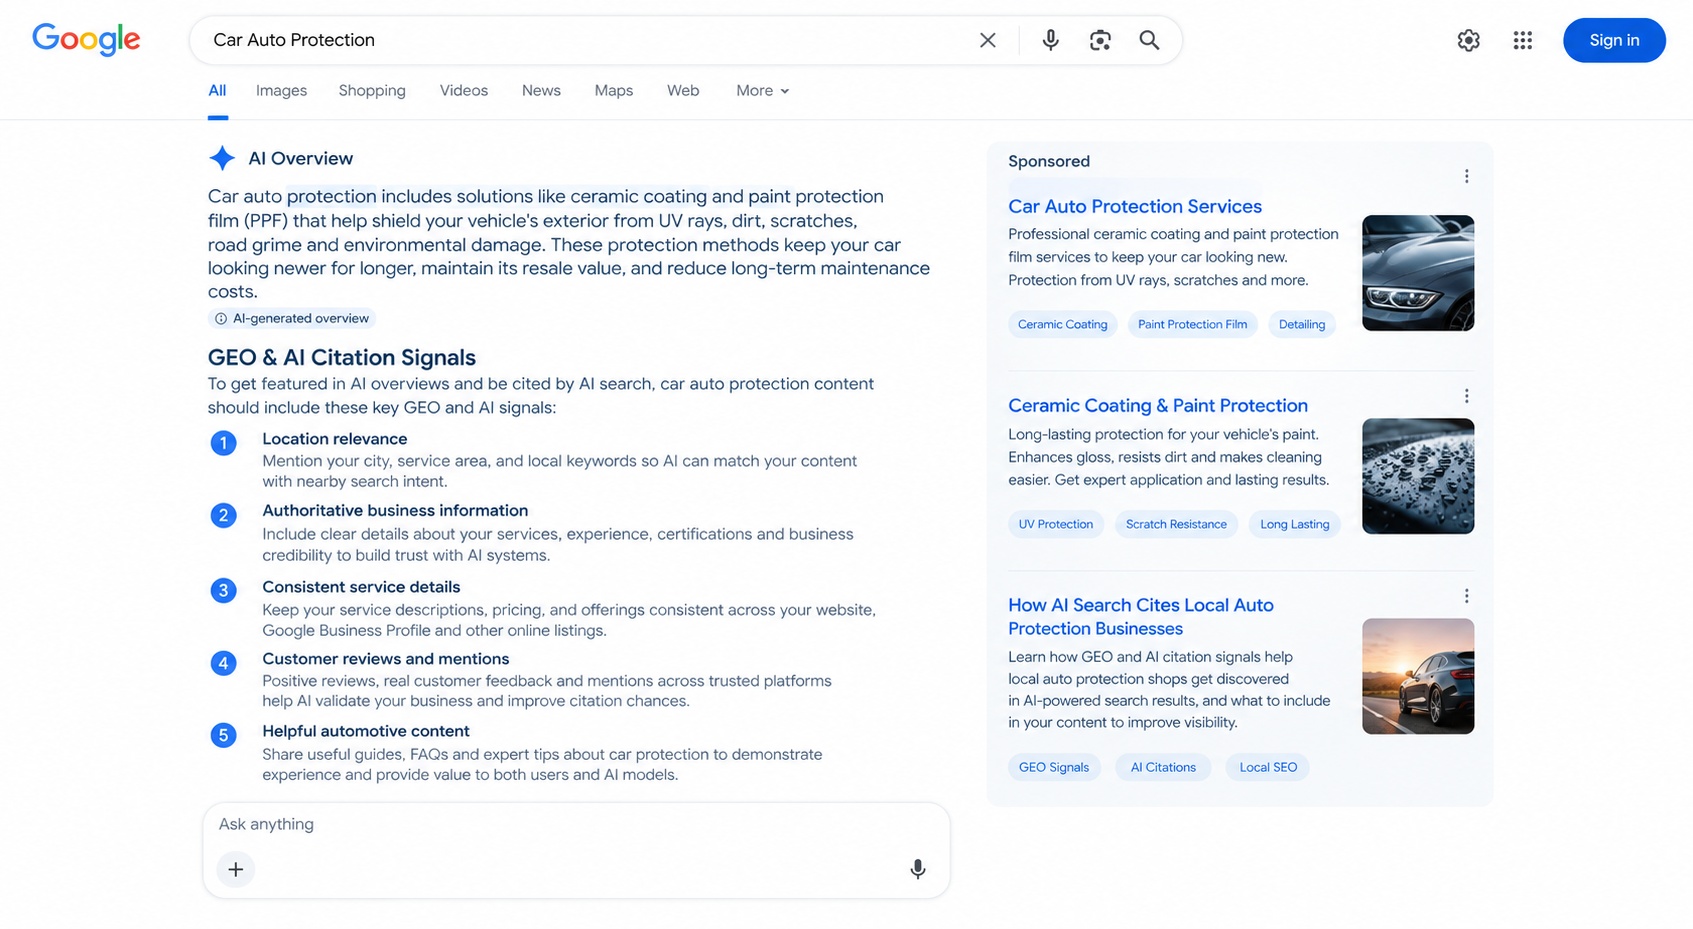
Task: Open Google Lens image search
Action: click(1100, 40)
